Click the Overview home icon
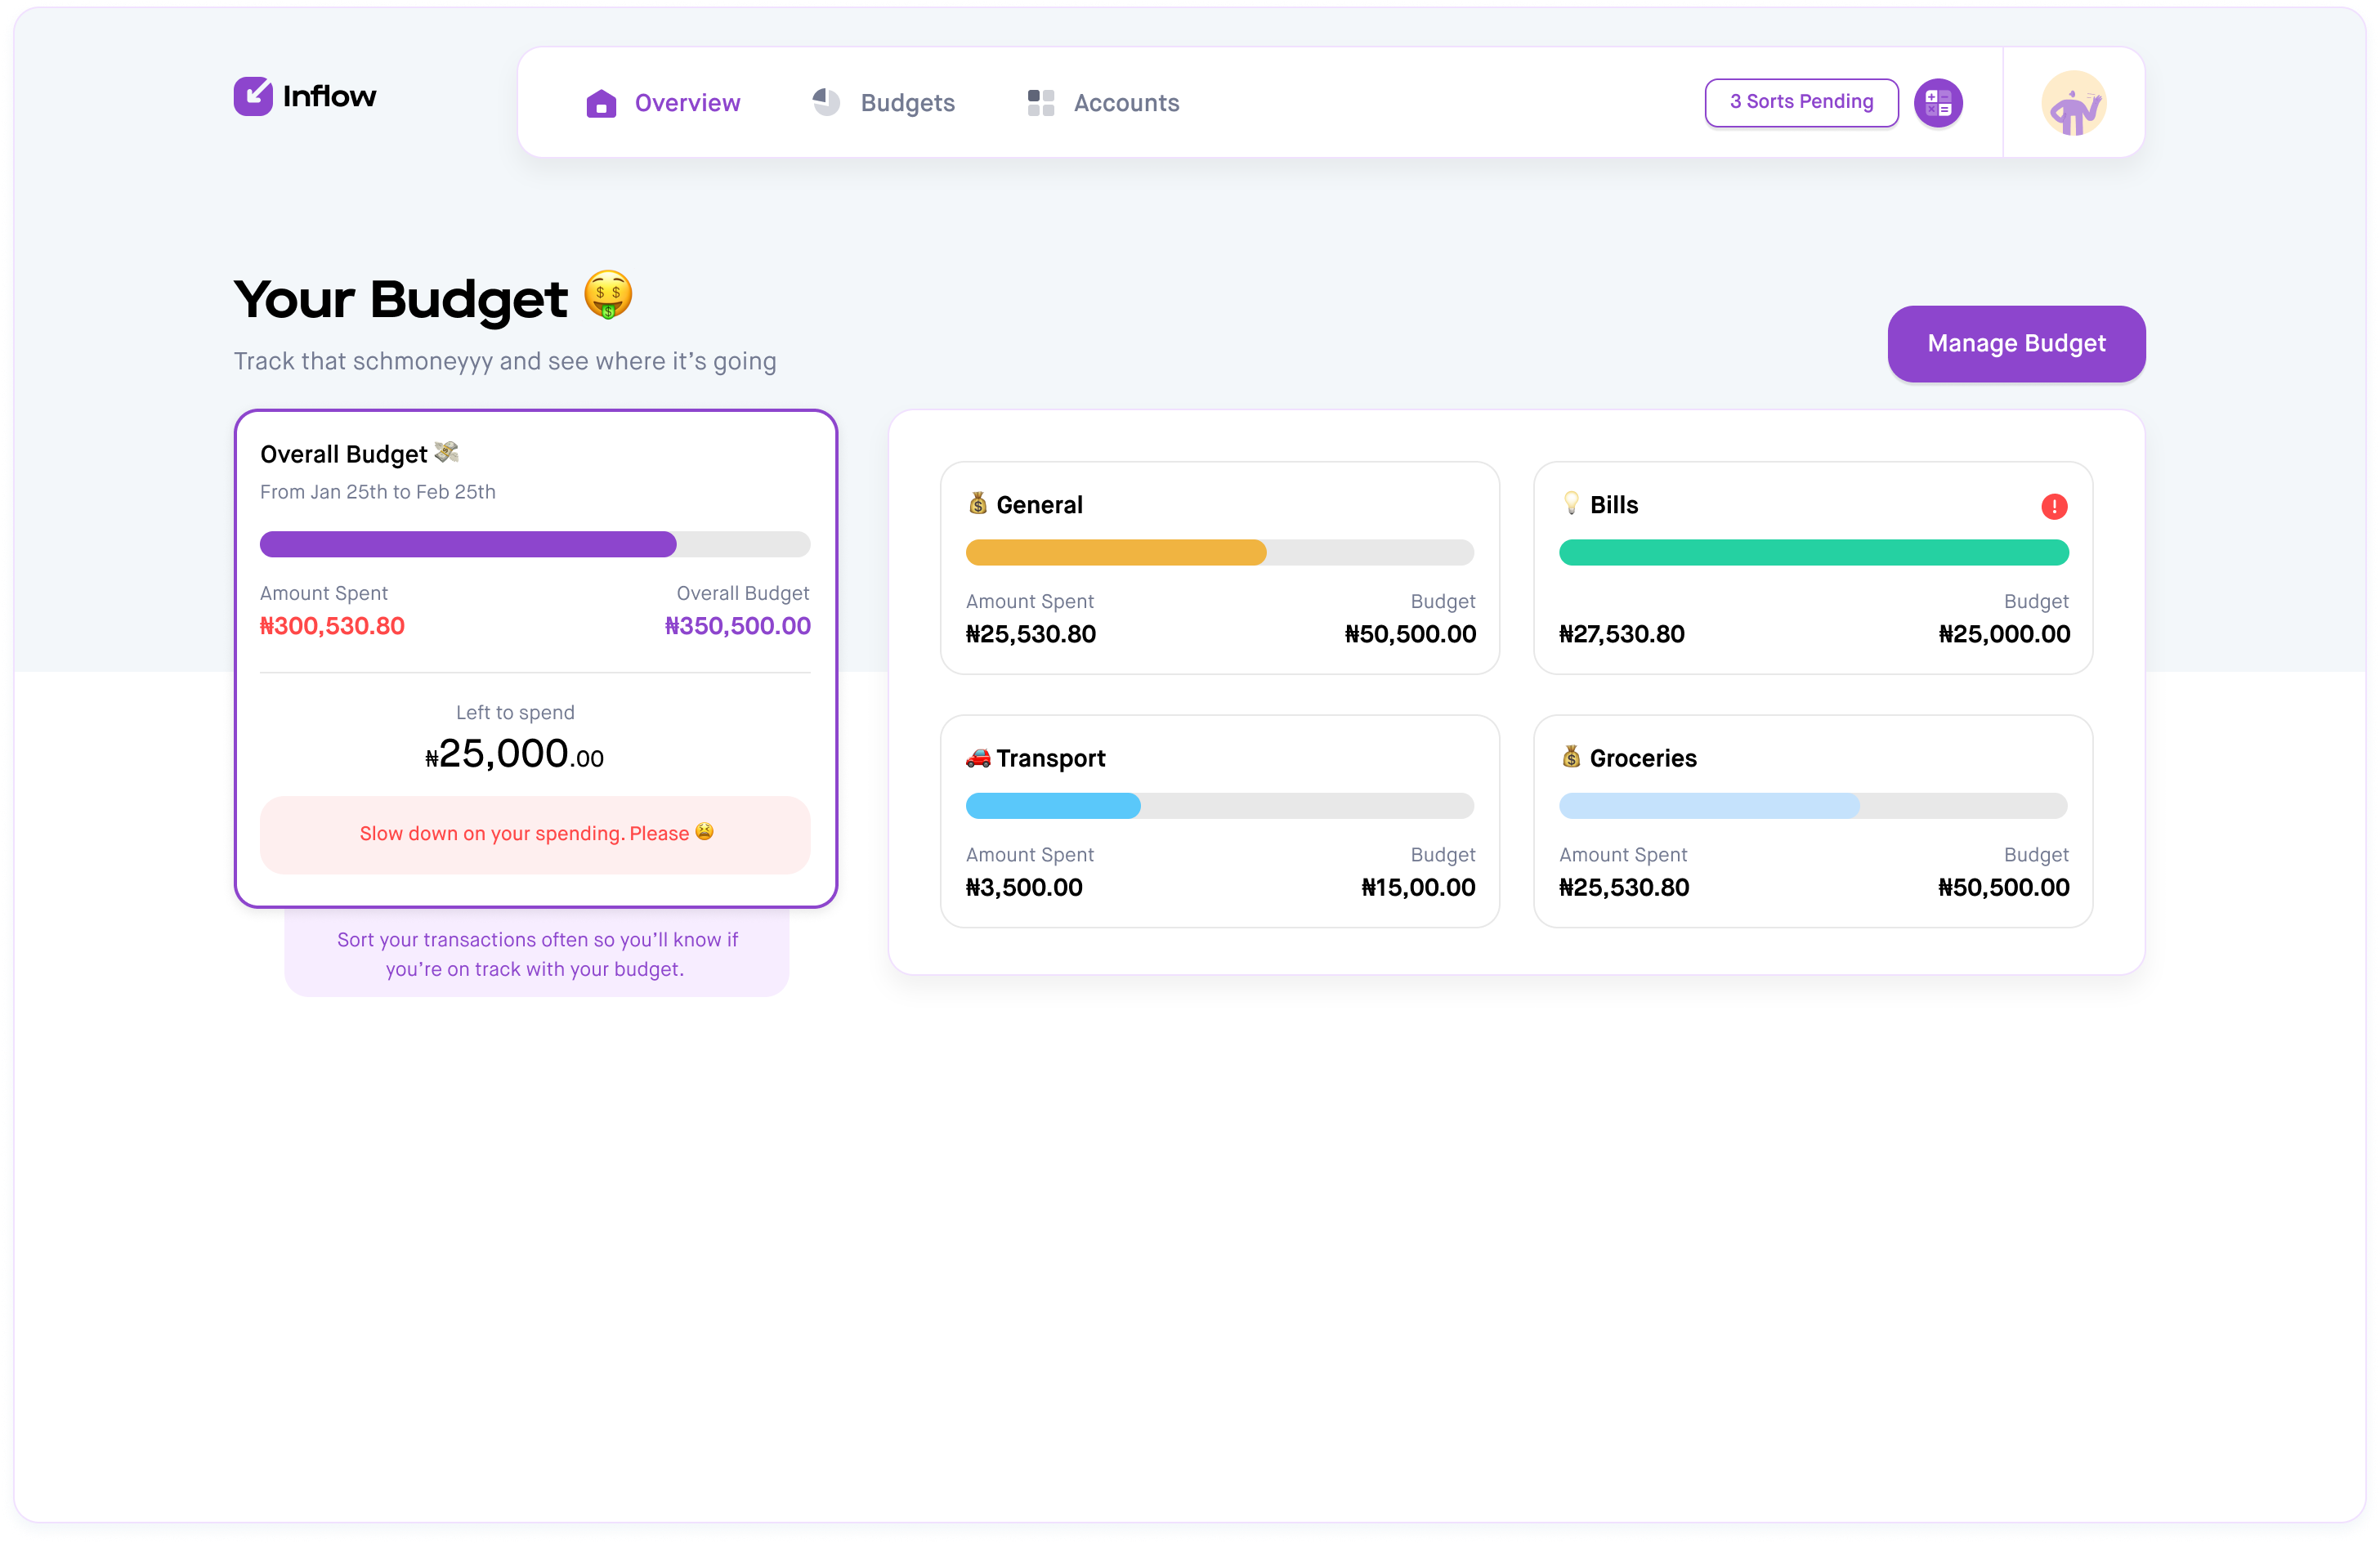This screenshot has height=1543, width=2380. (601, 103)
